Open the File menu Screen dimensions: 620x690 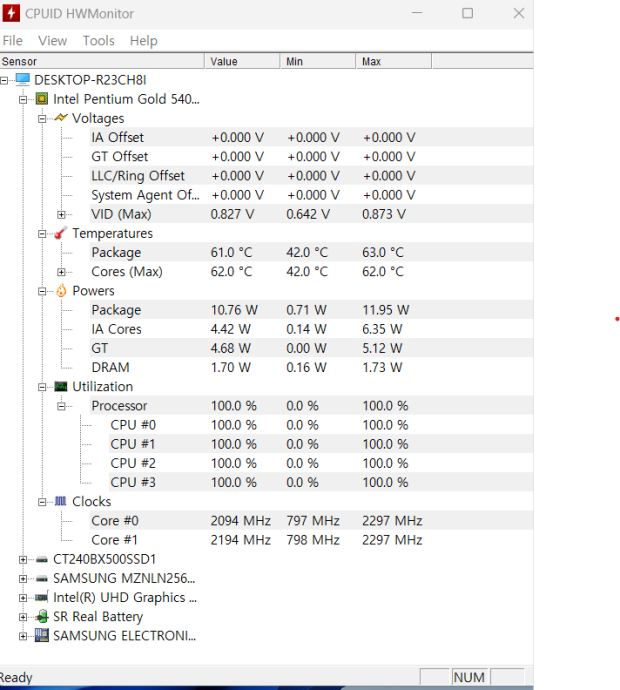[12, 40]
